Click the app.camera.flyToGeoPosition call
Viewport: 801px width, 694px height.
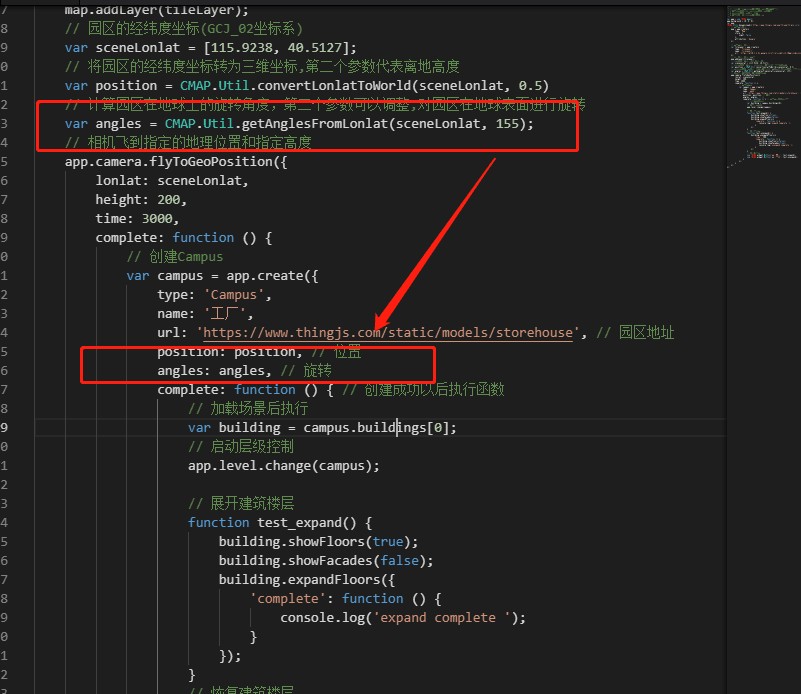176,162
